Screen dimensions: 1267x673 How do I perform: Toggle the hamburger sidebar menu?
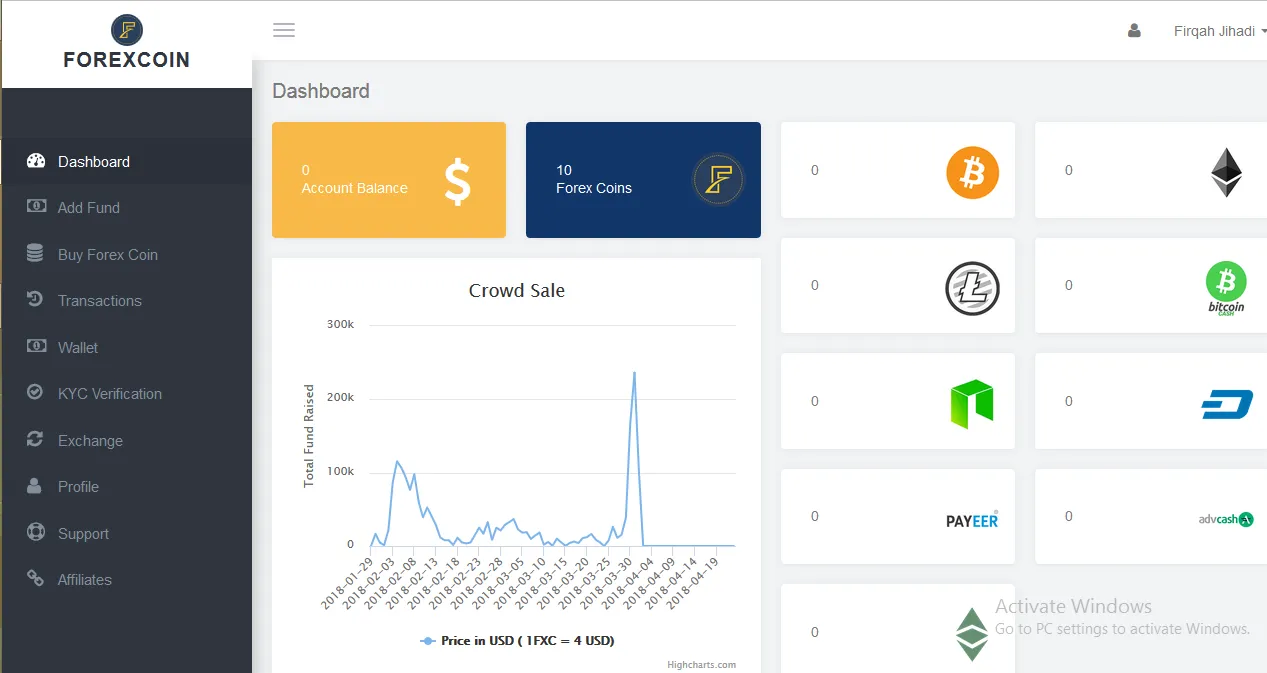pyautogui.click(x=284, y=30)
